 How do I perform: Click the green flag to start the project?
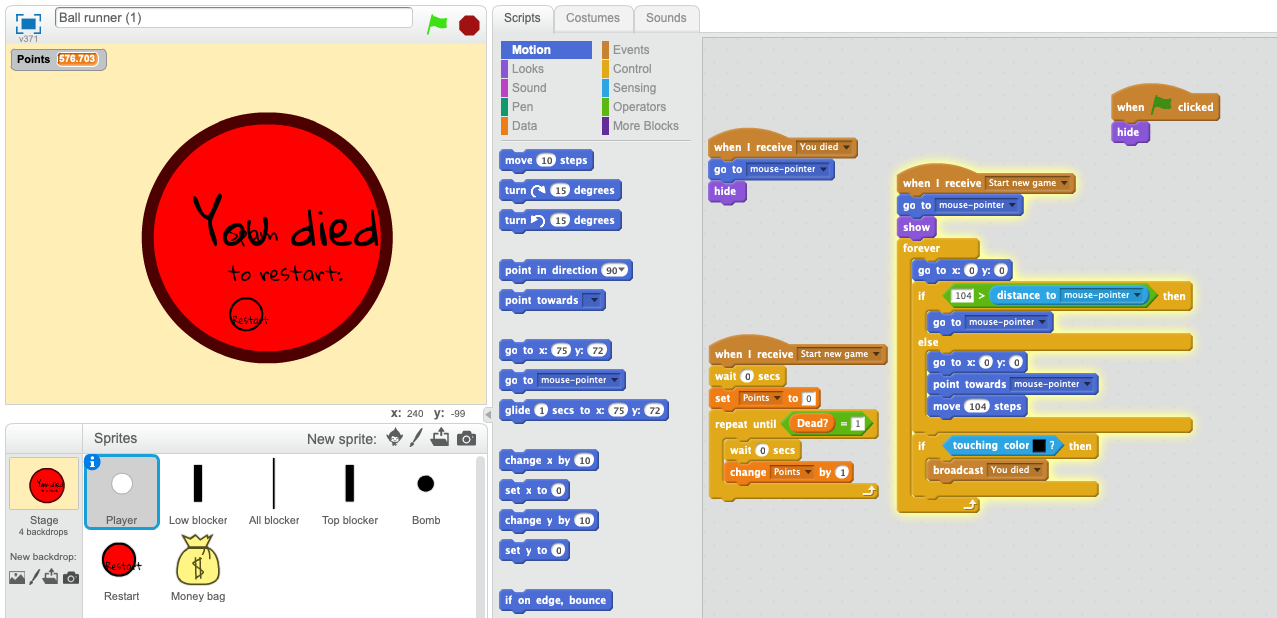437,24
